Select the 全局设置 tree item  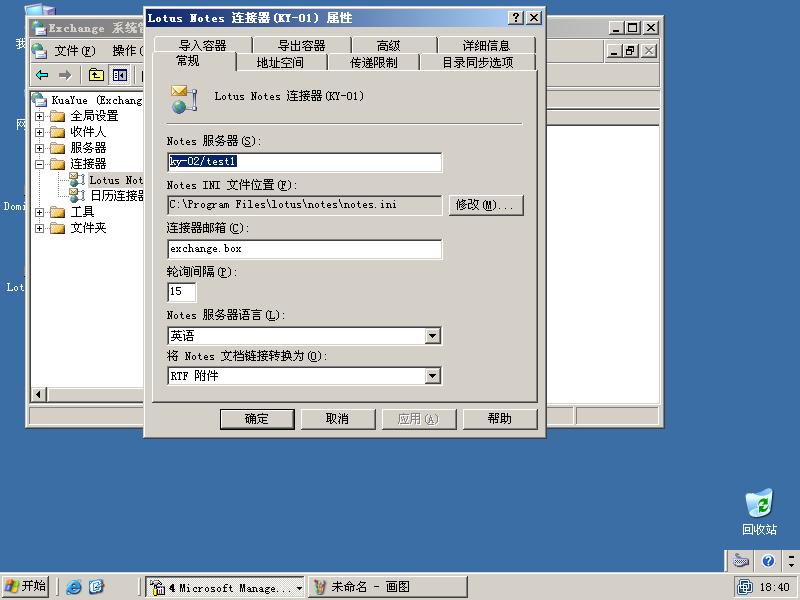(94, 116)
